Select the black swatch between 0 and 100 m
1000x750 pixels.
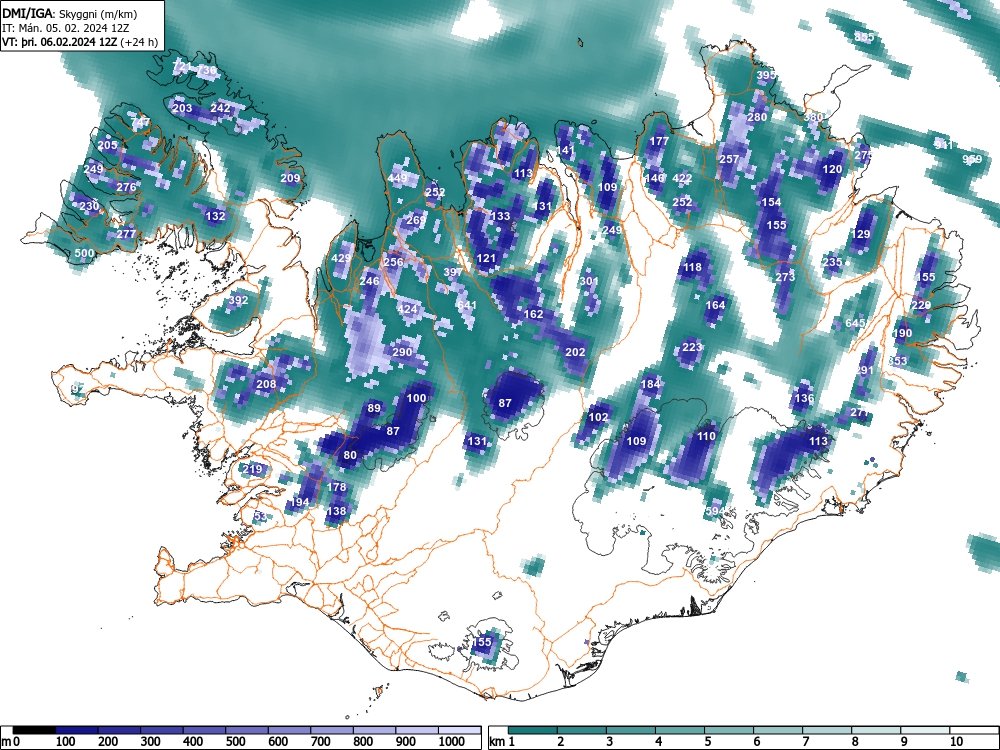tap(34, 730)
